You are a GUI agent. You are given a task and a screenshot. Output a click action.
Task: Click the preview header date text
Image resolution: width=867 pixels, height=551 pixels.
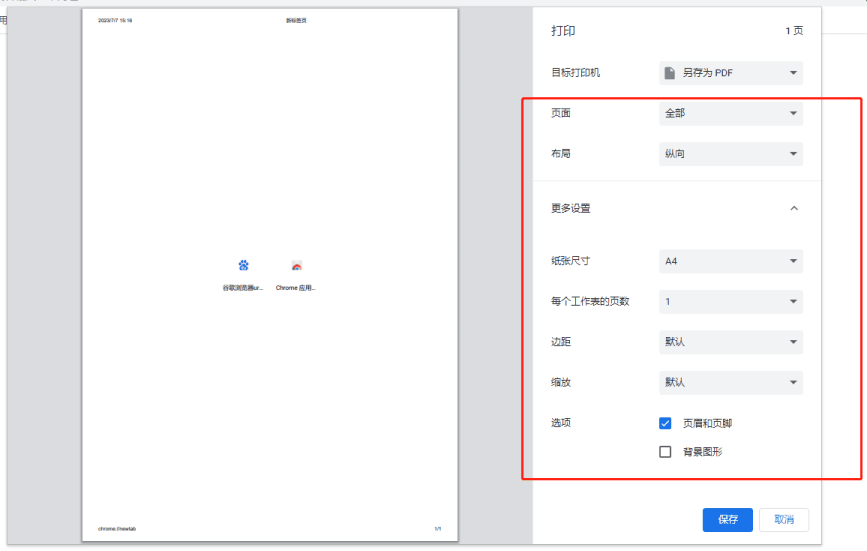(x=115, y=20)
